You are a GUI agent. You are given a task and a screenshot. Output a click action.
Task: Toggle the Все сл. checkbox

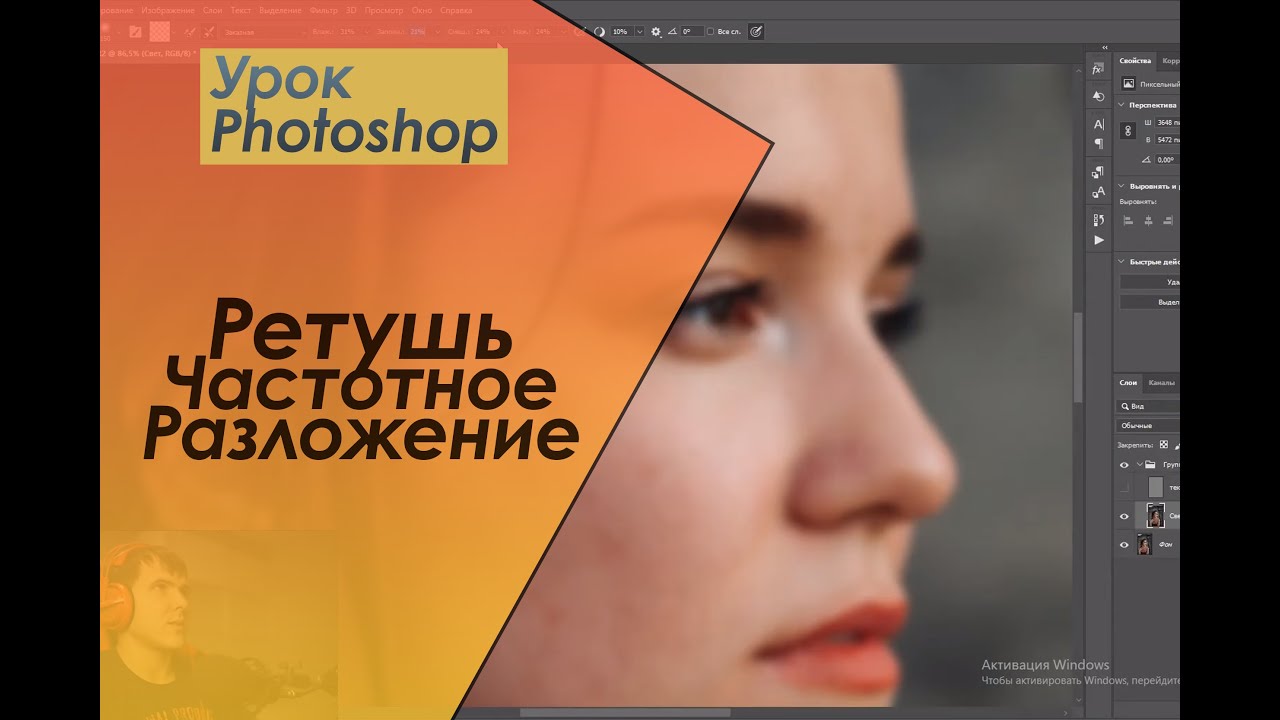(x=710, y=32)
